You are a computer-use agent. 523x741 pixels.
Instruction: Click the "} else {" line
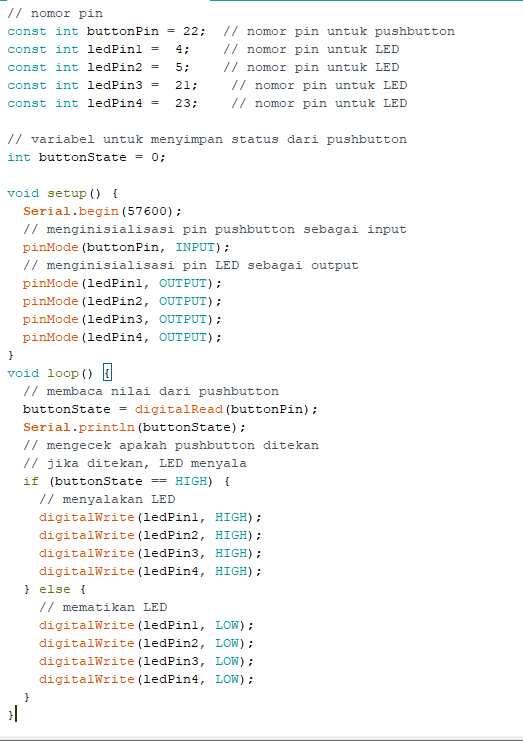pos(55,589)
